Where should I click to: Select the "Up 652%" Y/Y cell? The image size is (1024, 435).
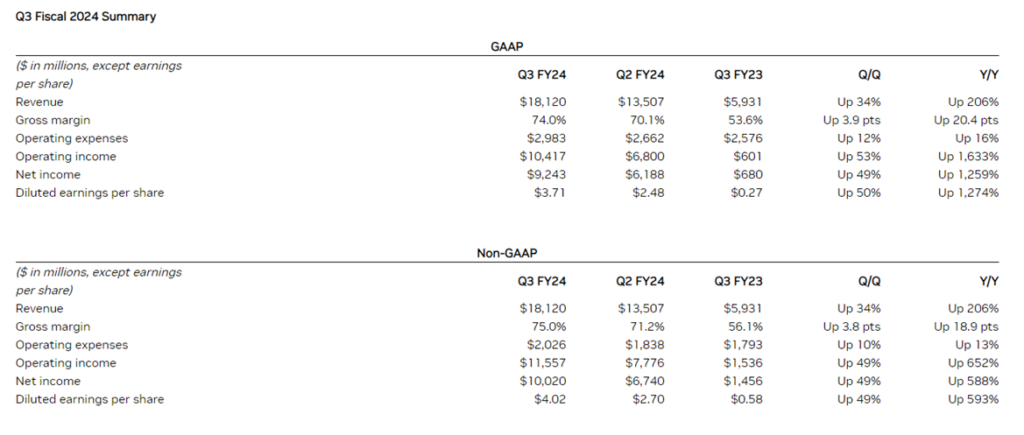click(x=973, y=363)
